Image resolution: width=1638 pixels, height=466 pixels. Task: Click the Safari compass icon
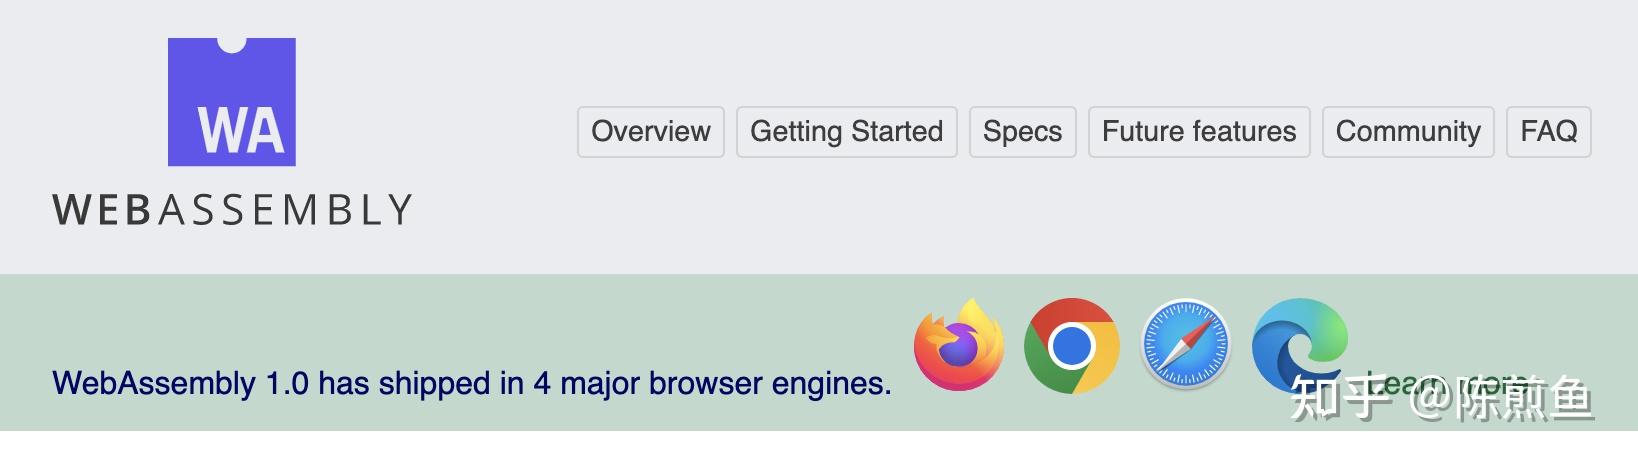tap(1185, 345)
